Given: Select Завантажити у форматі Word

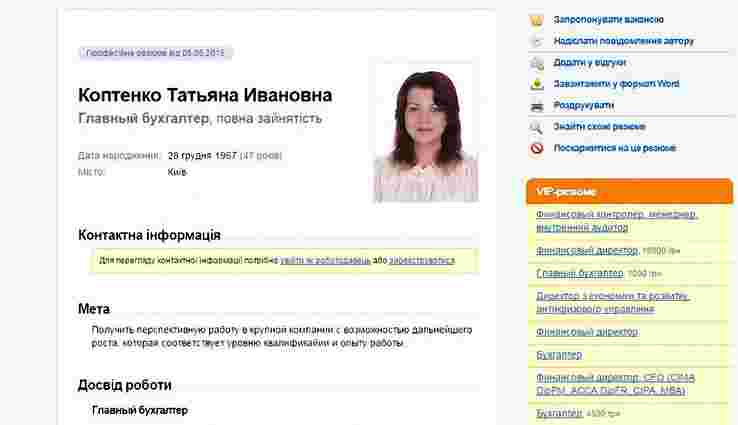Looking at the screenshot, I should tap(616, 84).
